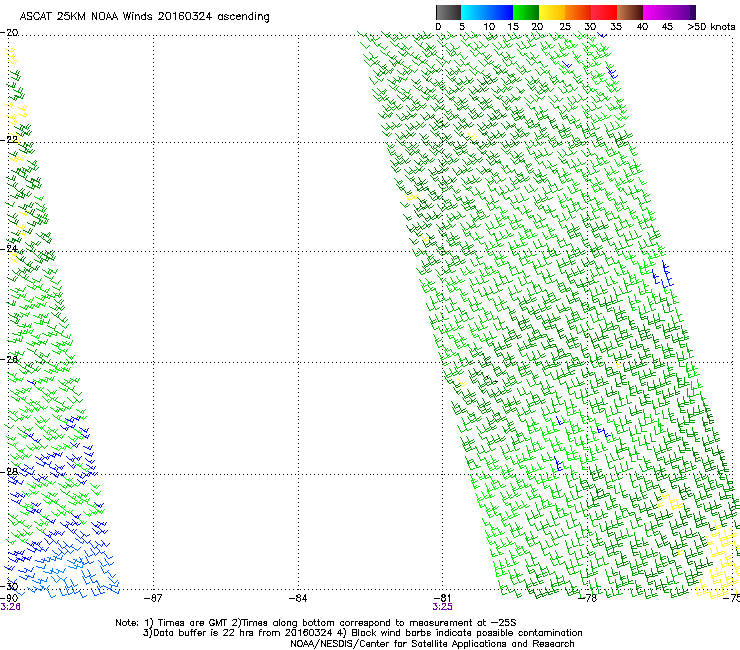Click the purple '3:26' swath time label
This screenshot has height=650, width=740.
(10, 607)
